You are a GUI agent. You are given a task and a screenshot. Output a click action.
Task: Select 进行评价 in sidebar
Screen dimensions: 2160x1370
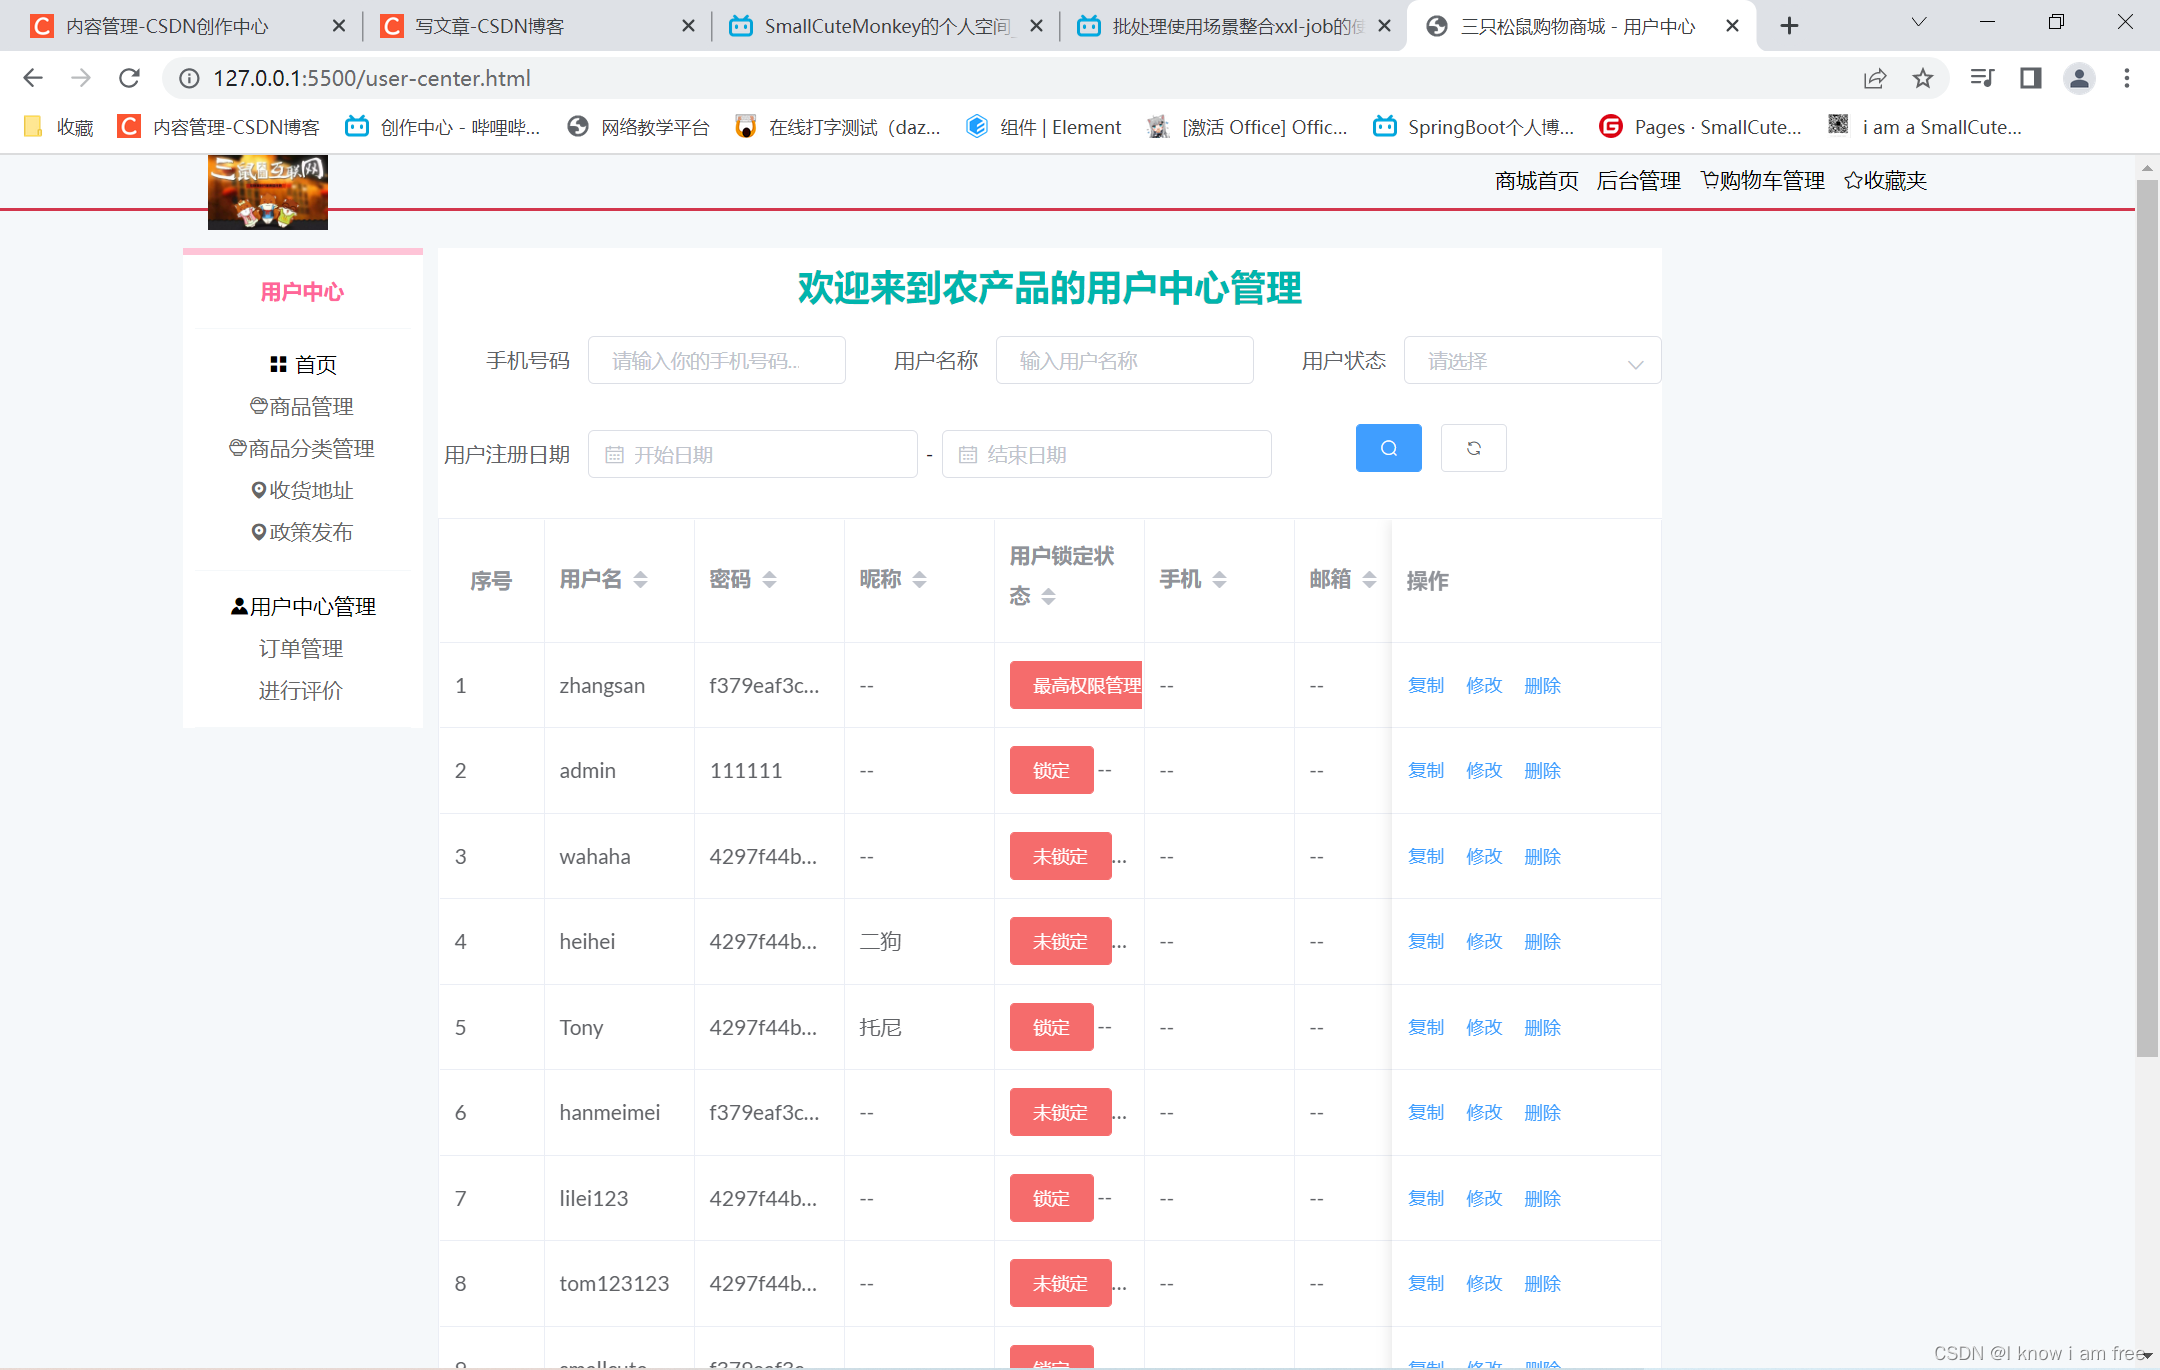301,690
